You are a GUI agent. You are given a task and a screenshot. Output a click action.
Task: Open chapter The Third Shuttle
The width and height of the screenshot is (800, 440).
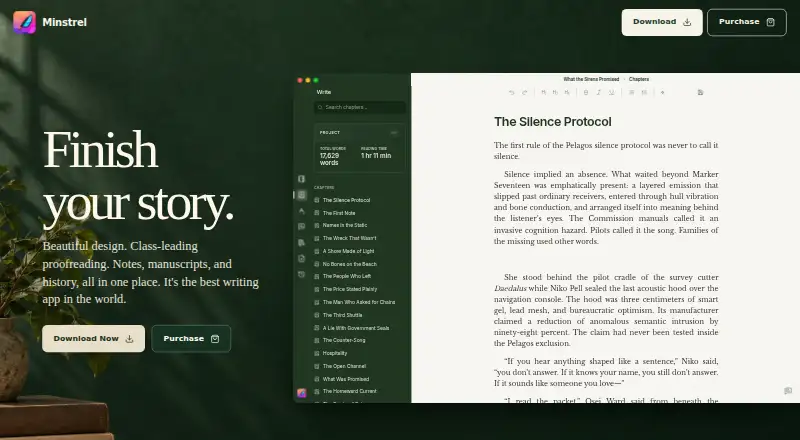tap(359, 315)
